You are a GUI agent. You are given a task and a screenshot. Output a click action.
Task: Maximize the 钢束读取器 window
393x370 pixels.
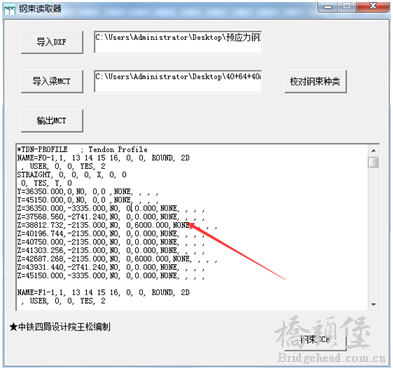pos(347,6)
